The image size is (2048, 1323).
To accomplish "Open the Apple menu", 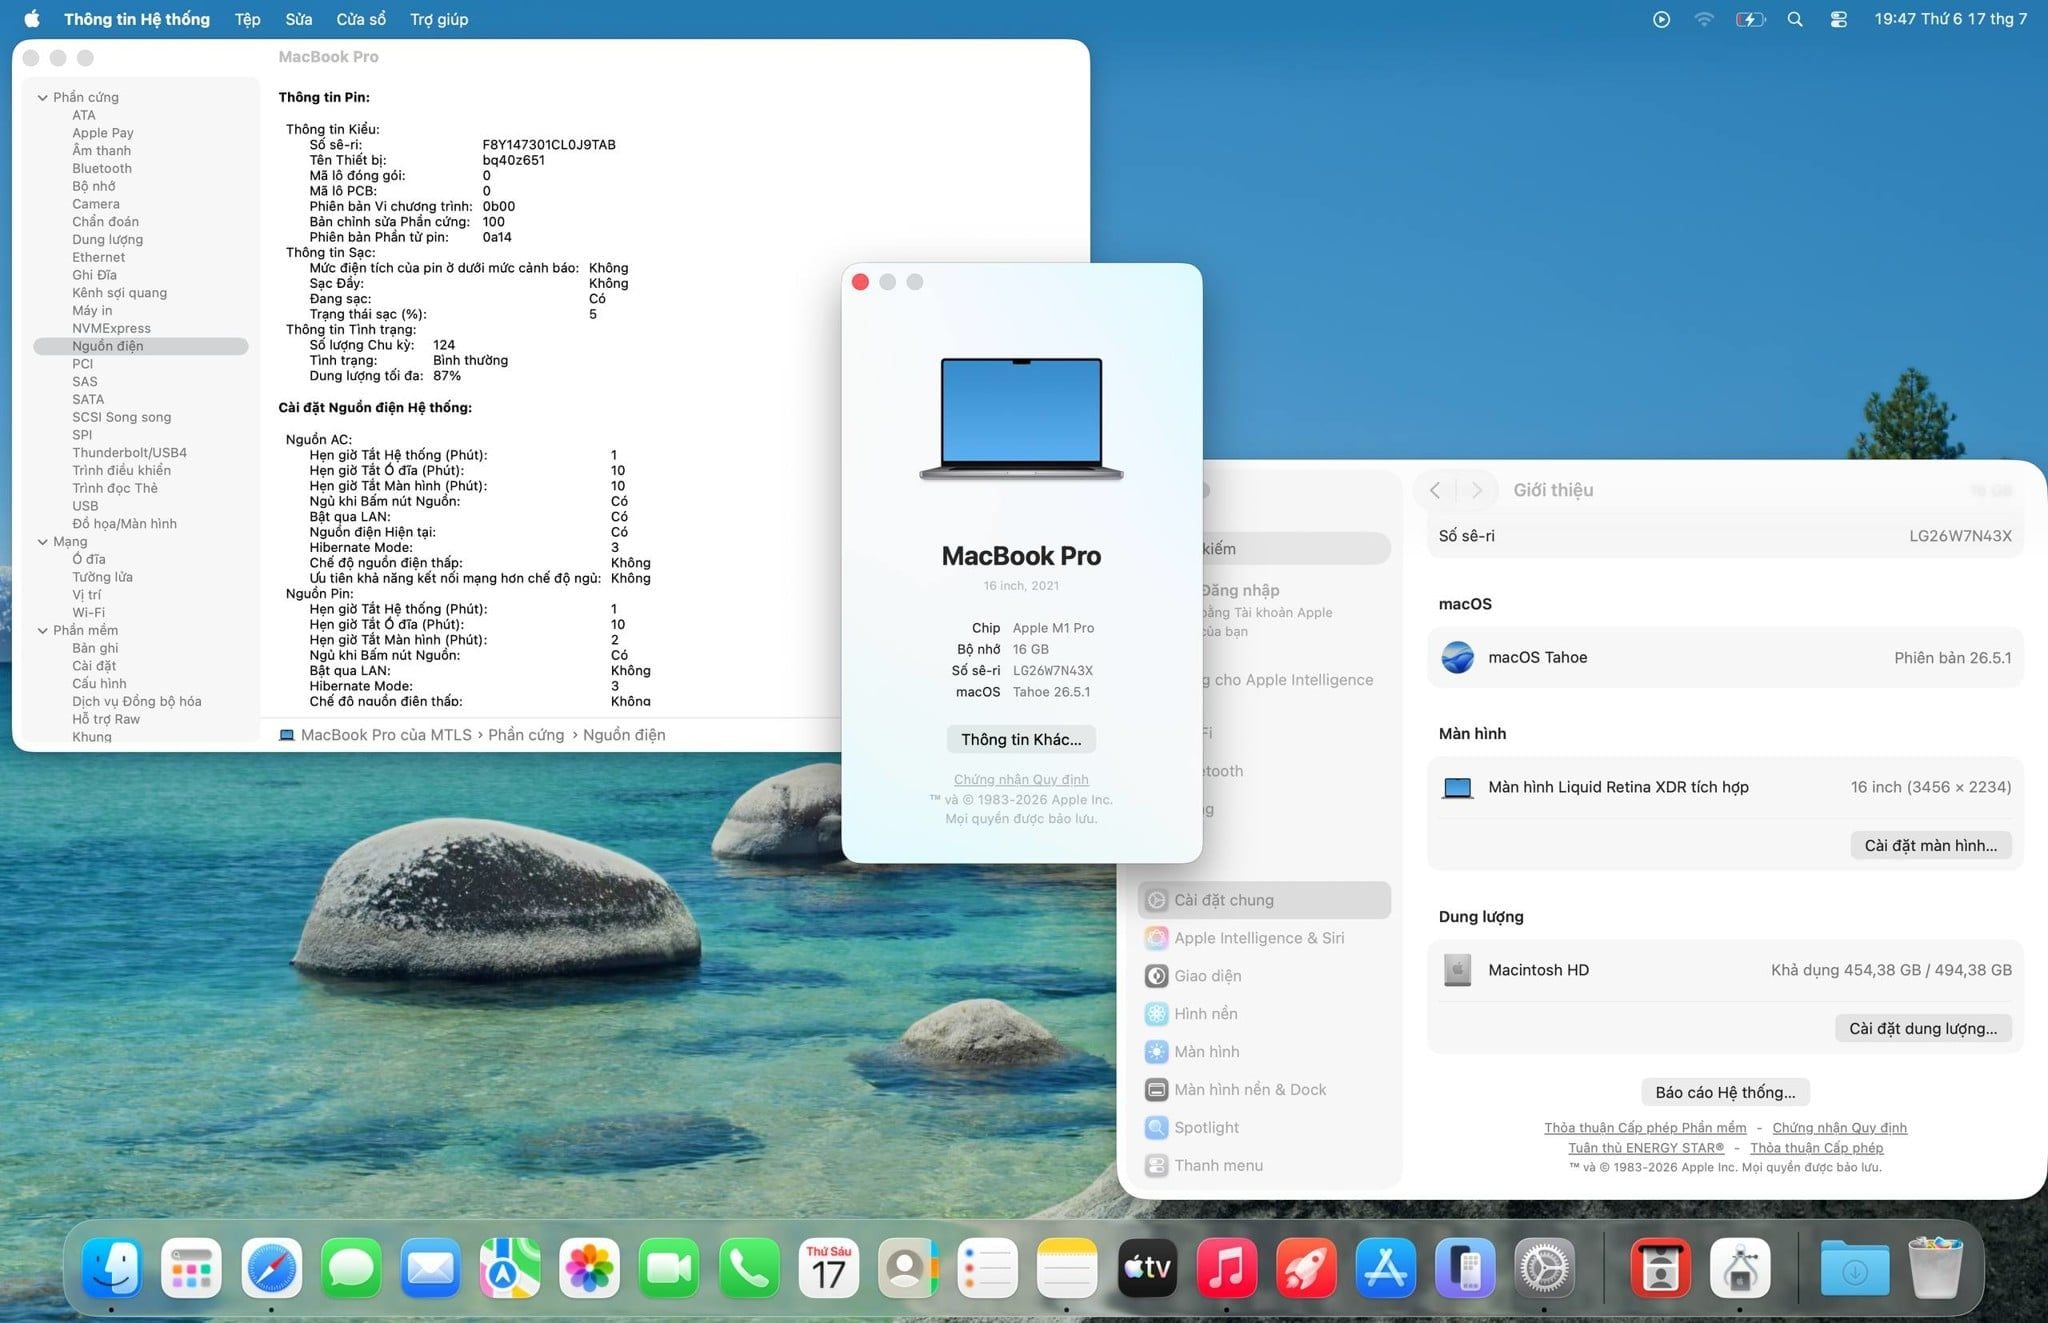I will point(32,19).
